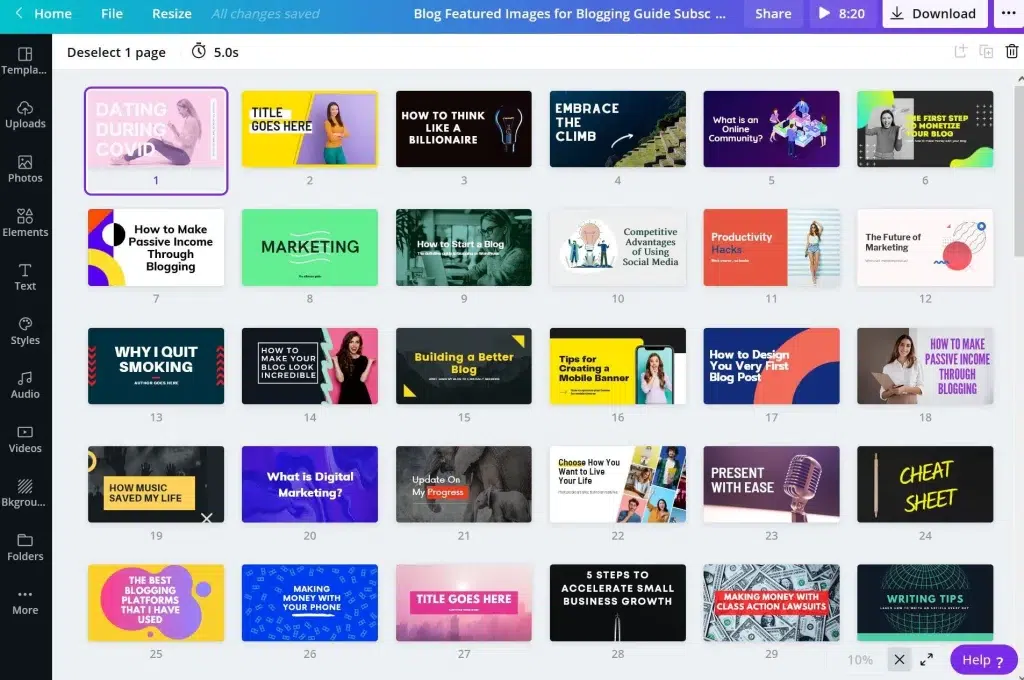The height and width of the screenshot is (680, 1024).
Task: Open the Styles panel
Action: (x=25, y=331)
